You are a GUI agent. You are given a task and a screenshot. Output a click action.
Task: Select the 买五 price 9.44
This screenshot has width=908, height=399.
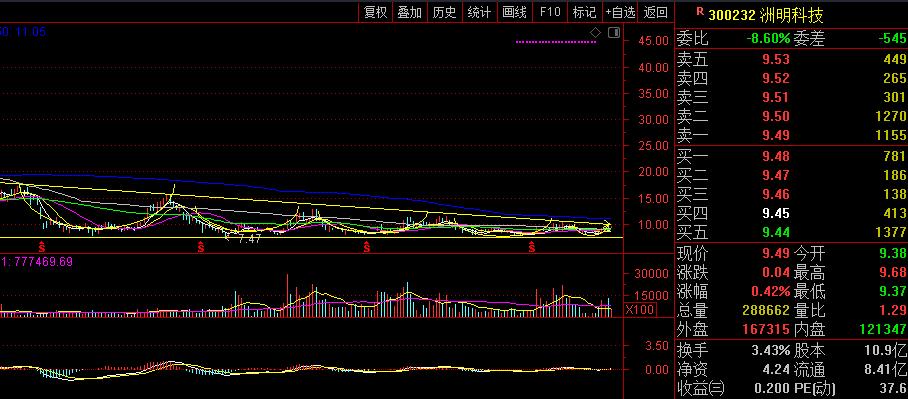(776, 233)
